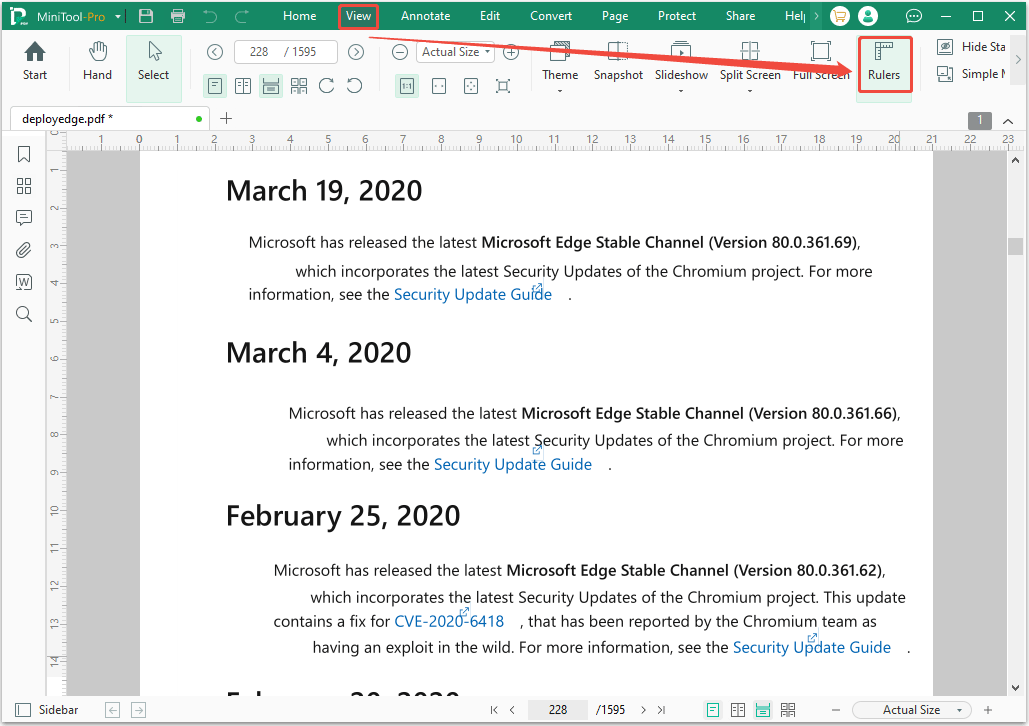1029x726 pixels.
Task: Enable scrolling mode in ribbon
Action: [x=270, y=86]
